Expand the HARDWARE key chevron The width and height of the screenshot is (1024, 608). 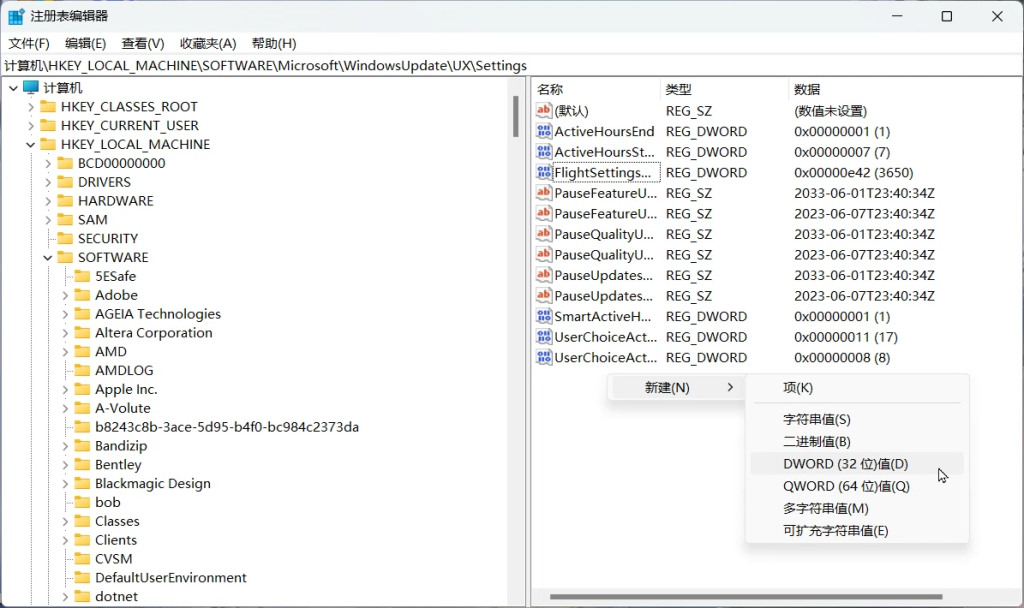tap(48, 201)
